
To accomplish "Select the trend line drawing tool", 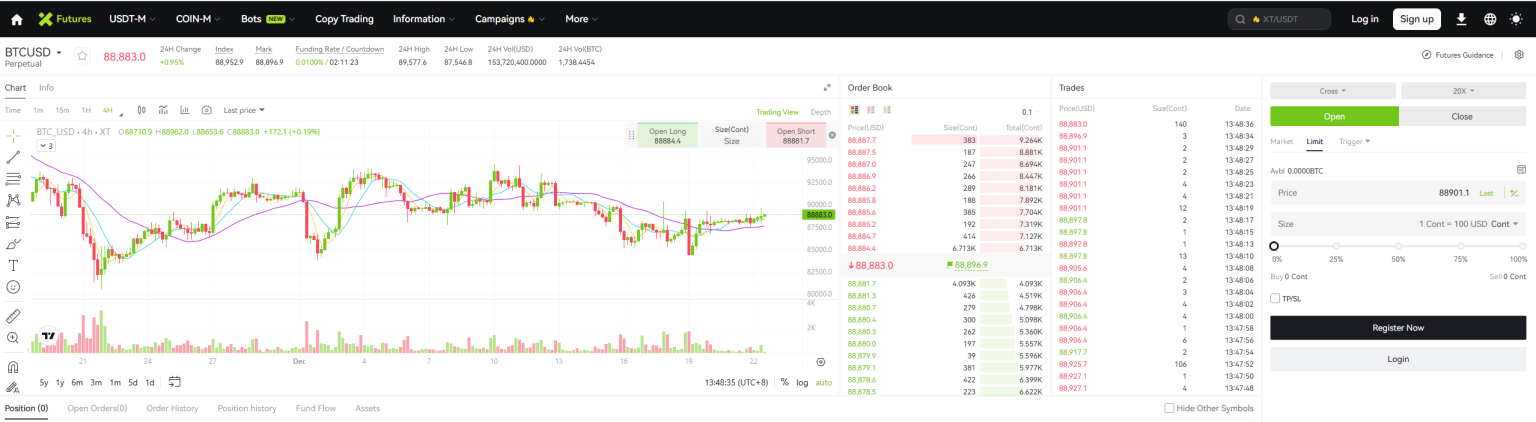I will pos(13,157).
